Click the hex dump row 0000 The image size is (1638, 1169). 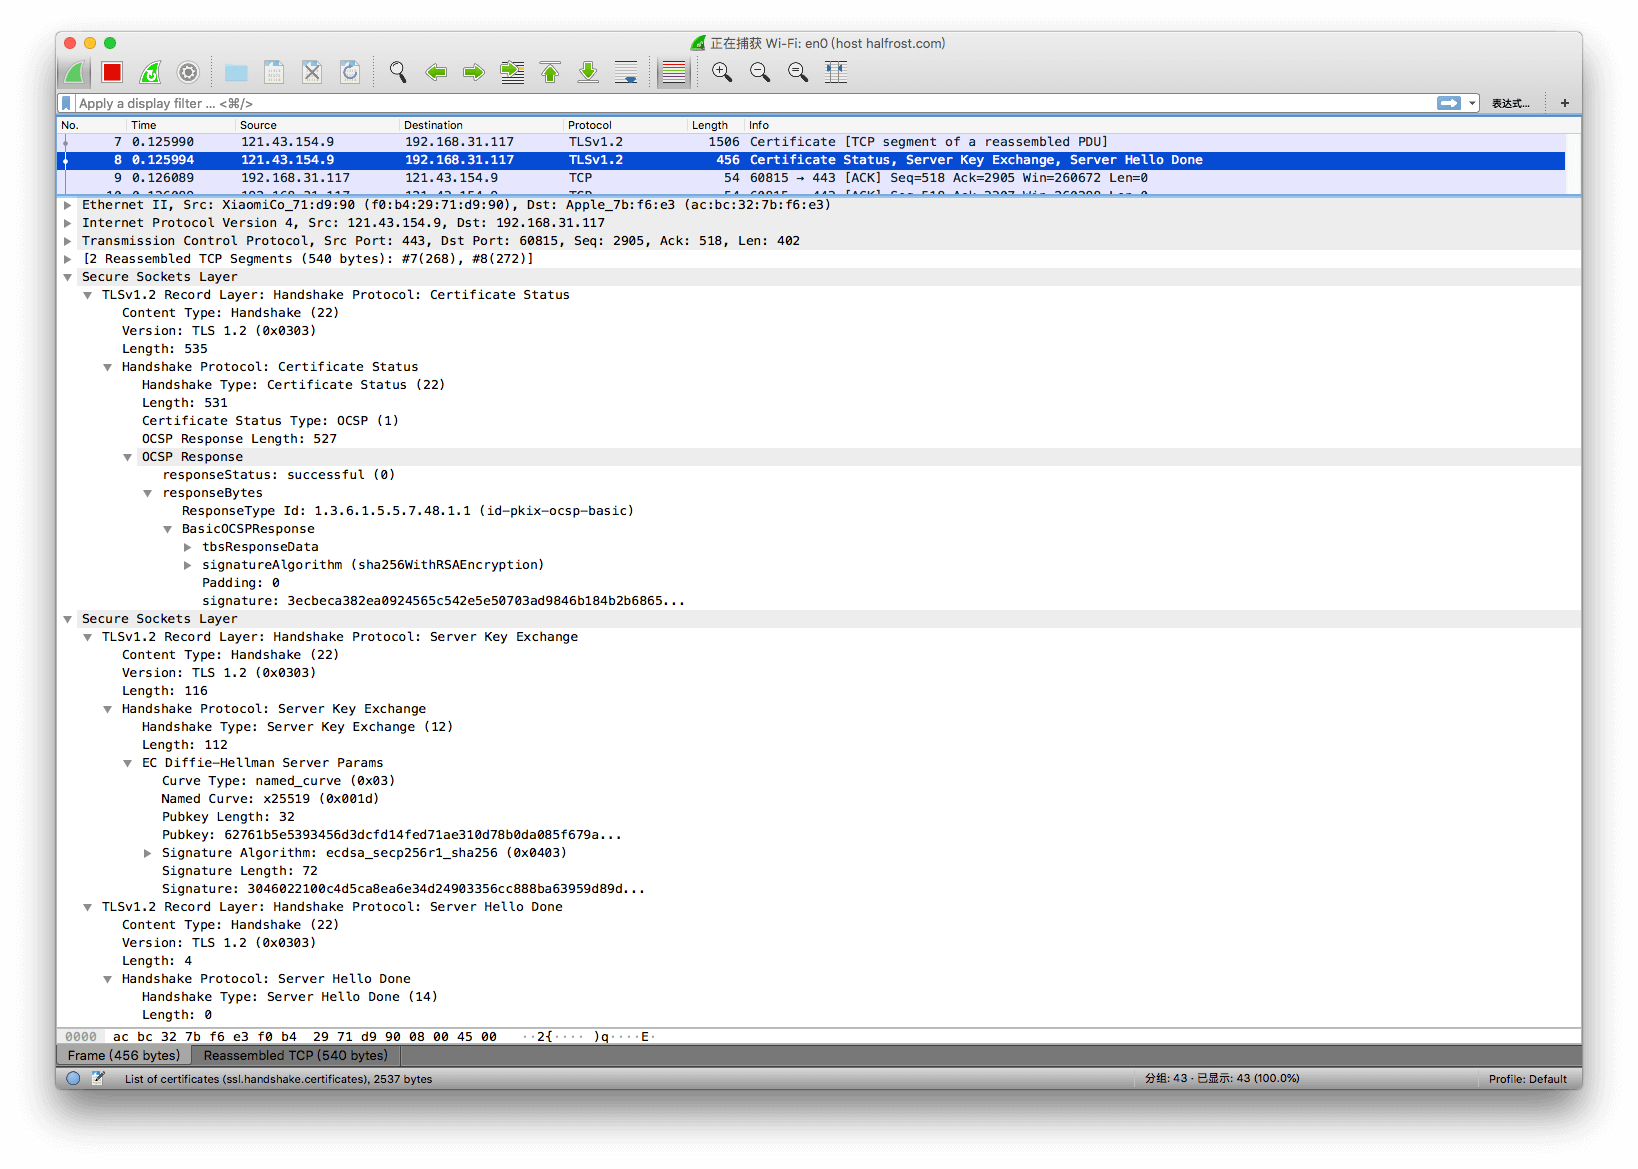click(360, 1037)
